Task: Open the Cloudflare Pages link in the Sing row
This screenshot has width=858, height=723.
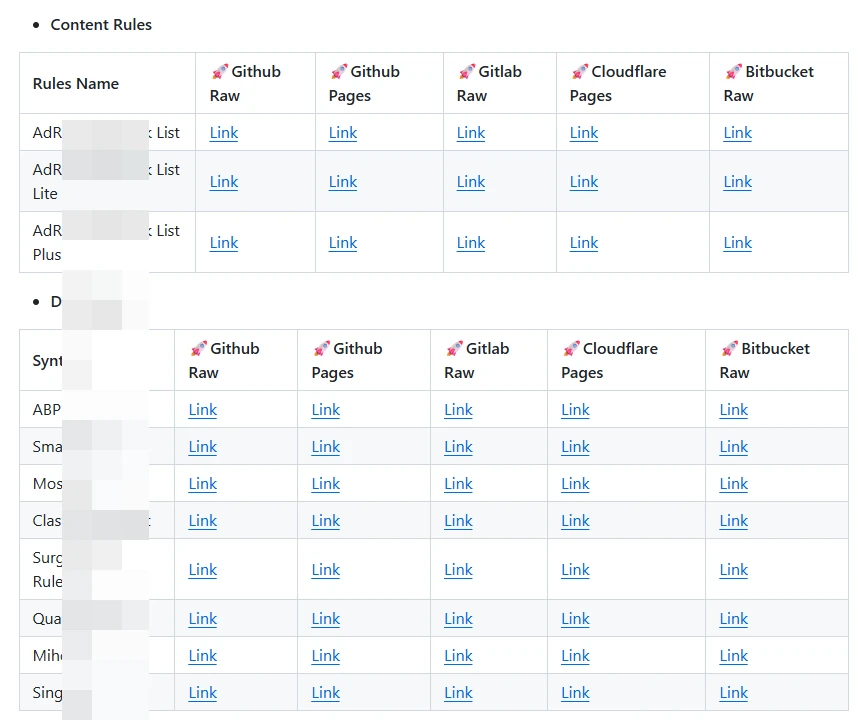Action: [x=575, y=693]
